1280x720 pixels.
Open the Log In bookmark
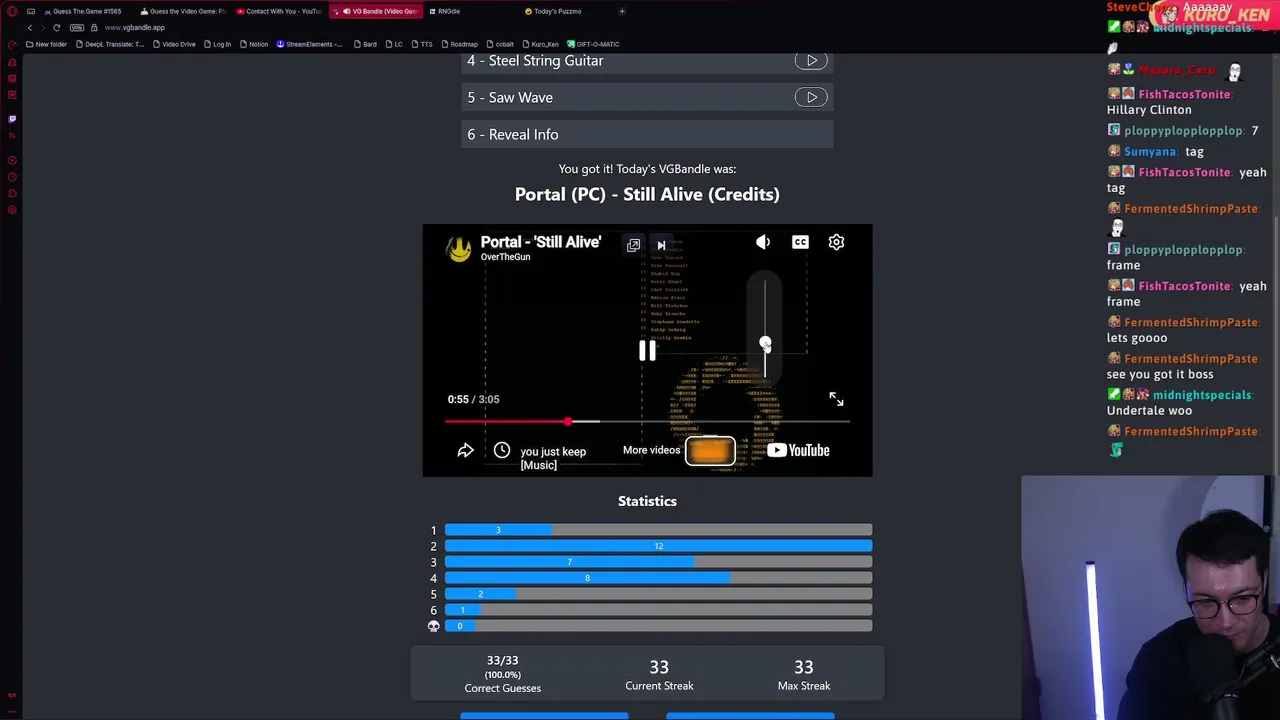[x=217, y=44]
